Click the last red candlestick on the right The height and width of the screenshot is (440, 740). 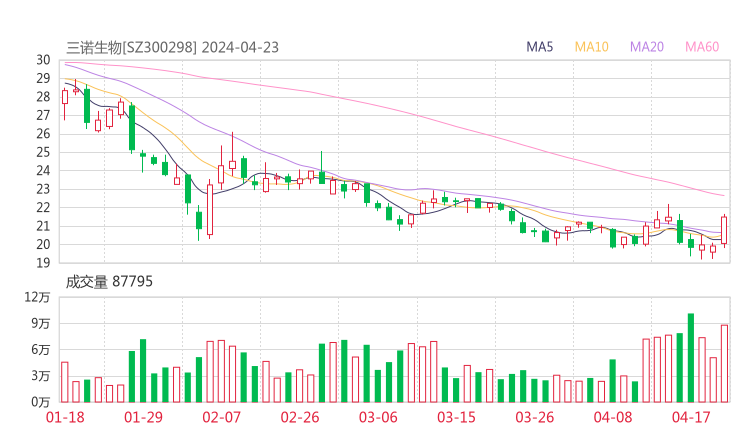[724, 230]
